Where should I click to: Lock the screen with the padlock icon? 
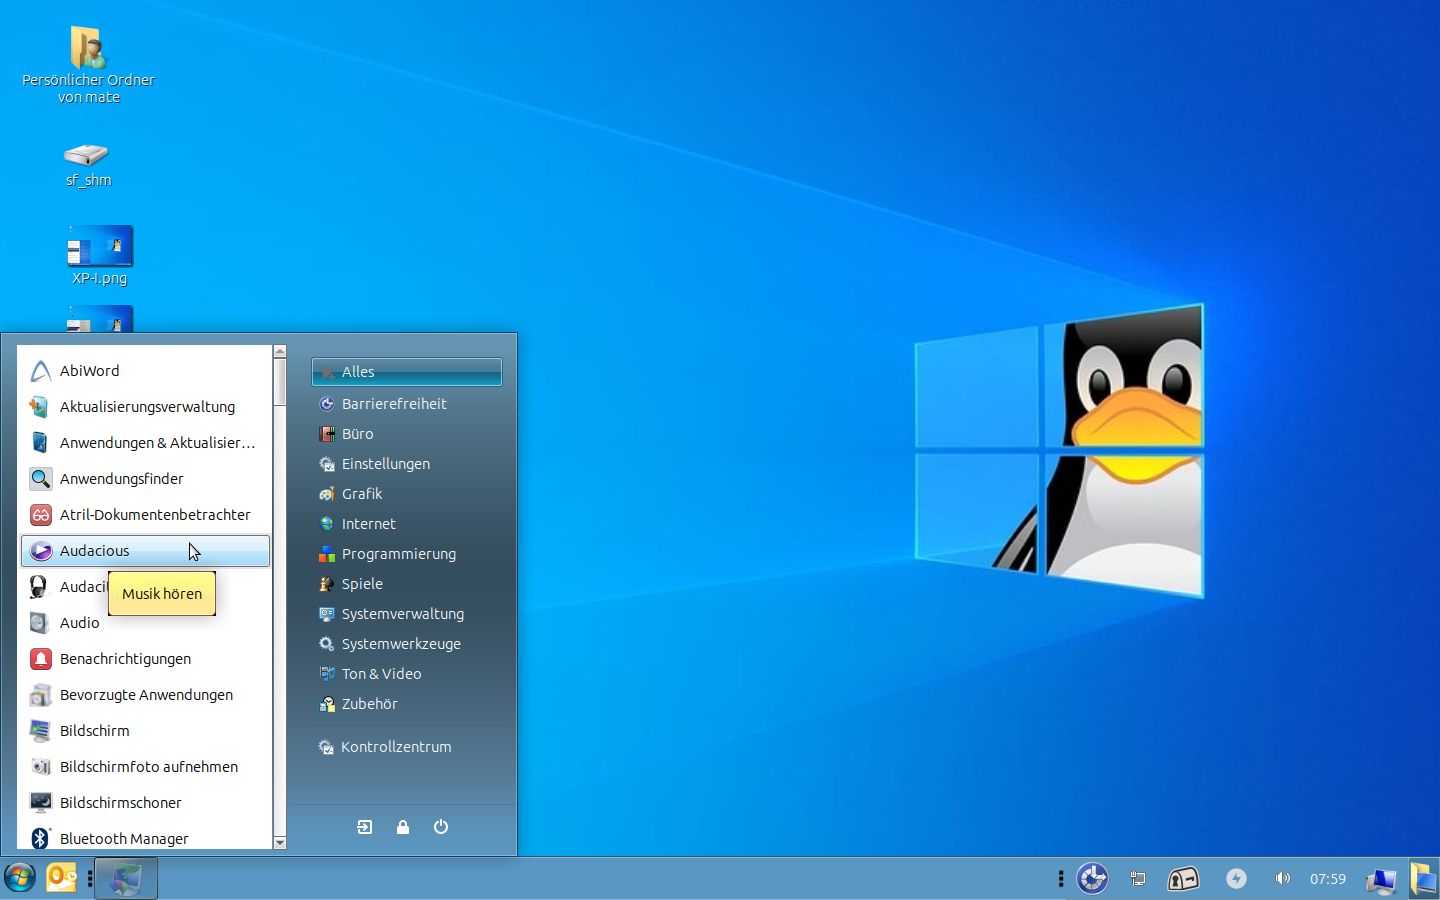coord(402,827)
